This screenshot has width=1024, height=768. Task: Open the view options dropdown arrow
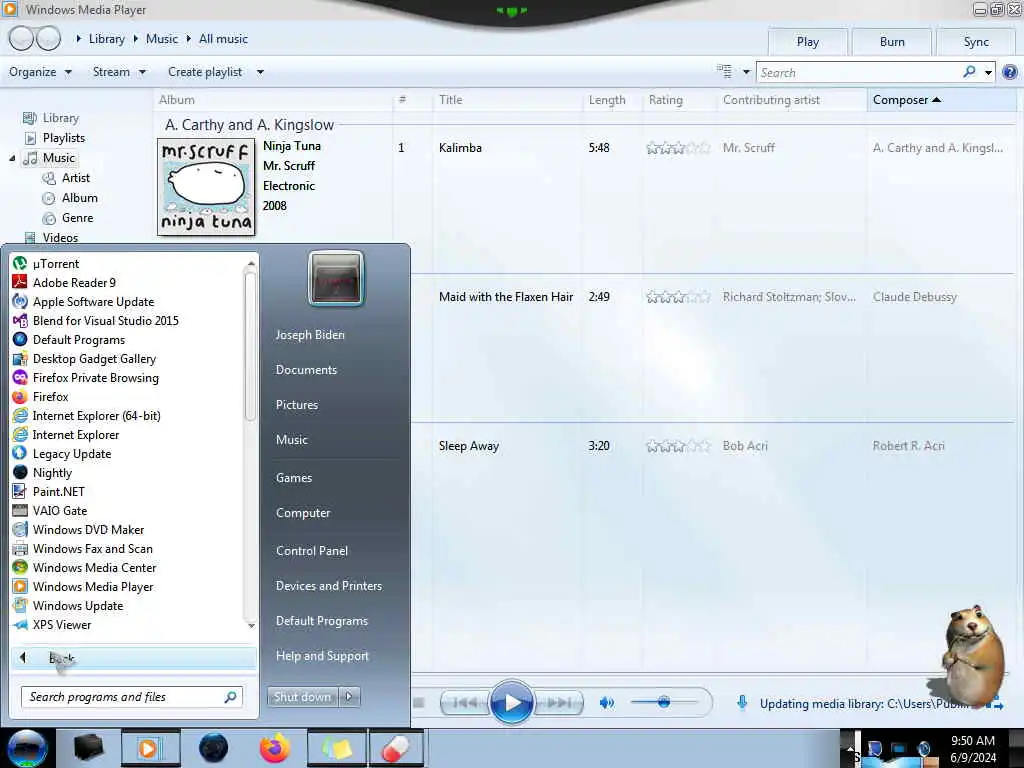click(746, 72)
